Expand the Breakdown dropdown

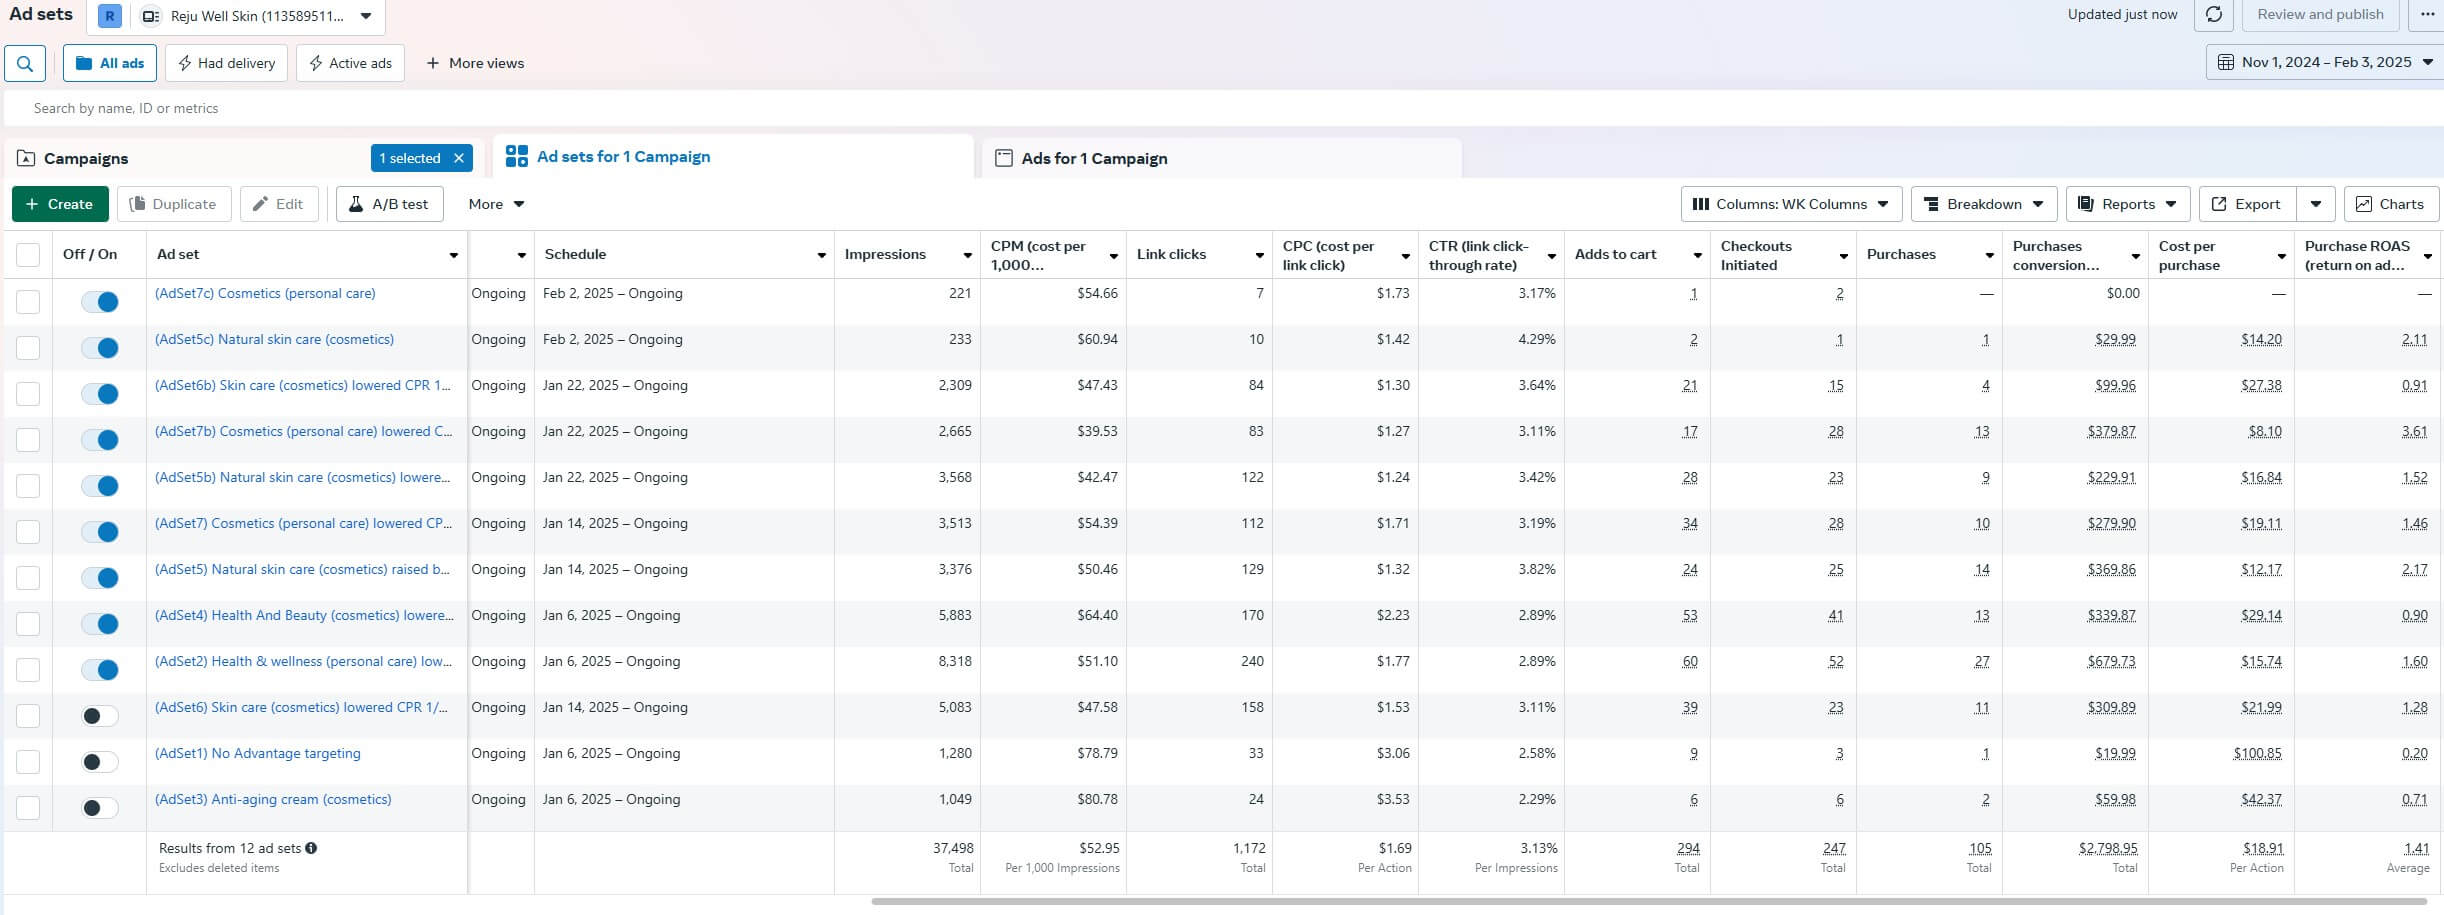(1983, 204)
